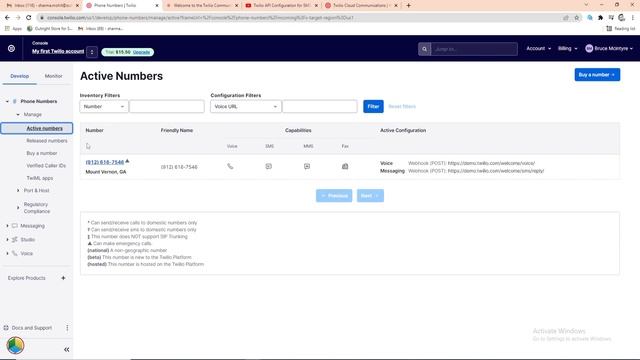Switch to the Monitor tab

point(53,76)
